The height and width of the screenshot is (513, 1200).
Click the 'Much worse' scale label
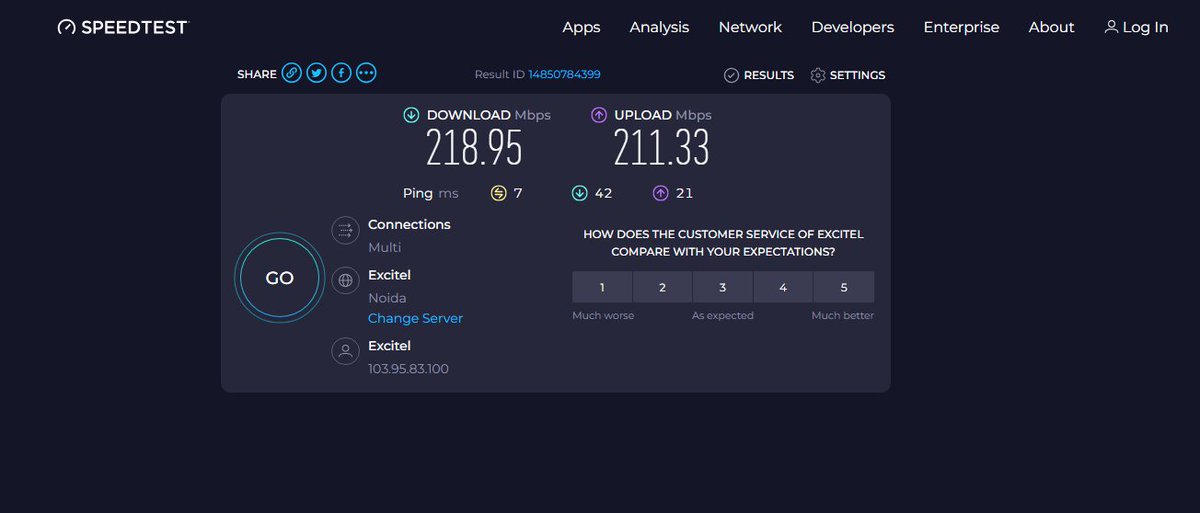click(603, 315)
